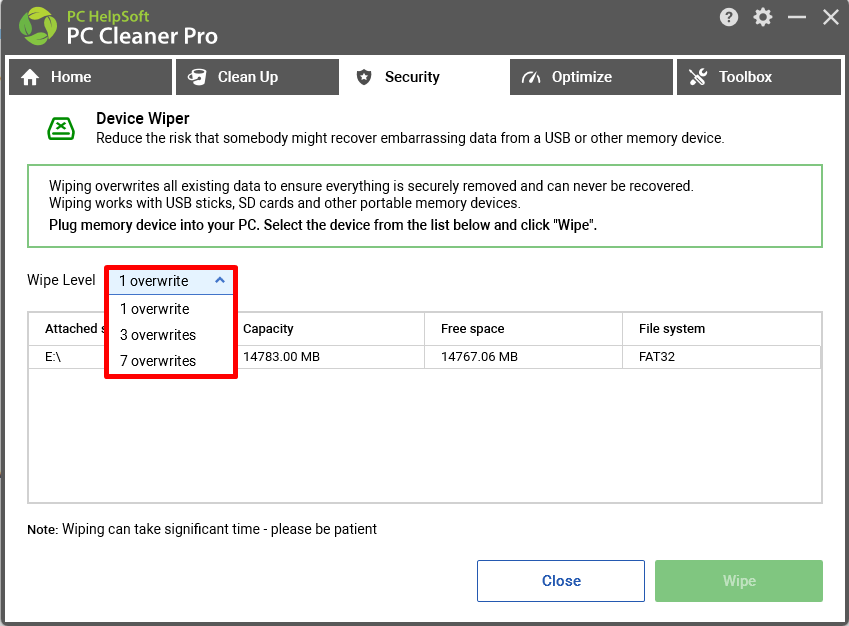
Task: Open the Toolbox tab
Action: (759, 77)
